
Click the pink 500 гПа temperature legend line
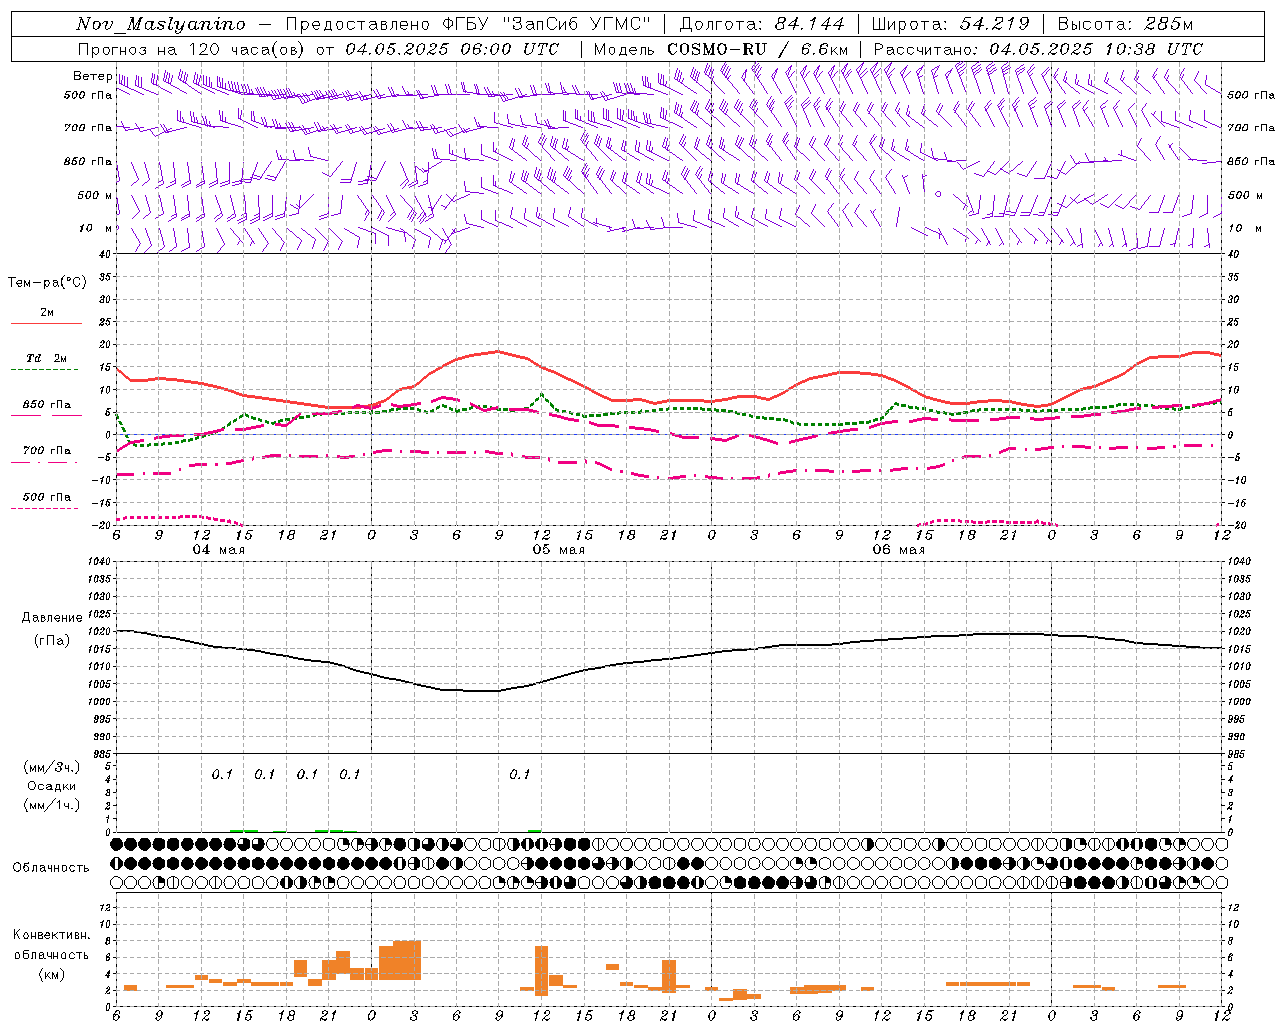(44, 509)
